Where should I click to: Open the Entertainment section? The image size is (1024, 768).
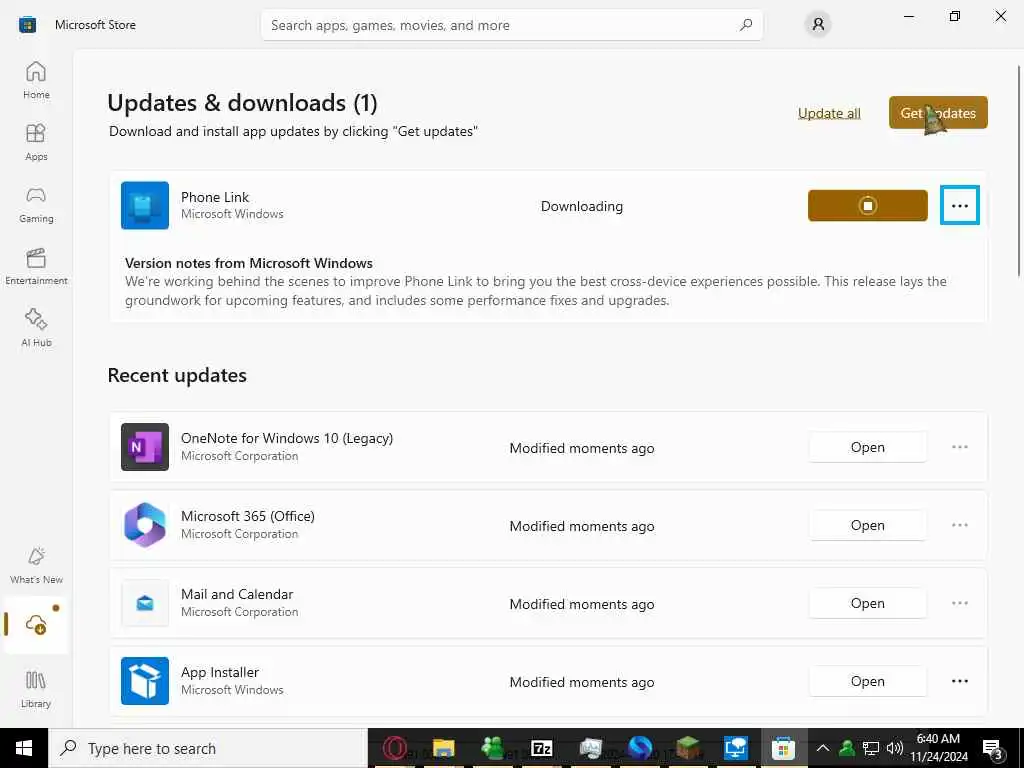[36, 266]
